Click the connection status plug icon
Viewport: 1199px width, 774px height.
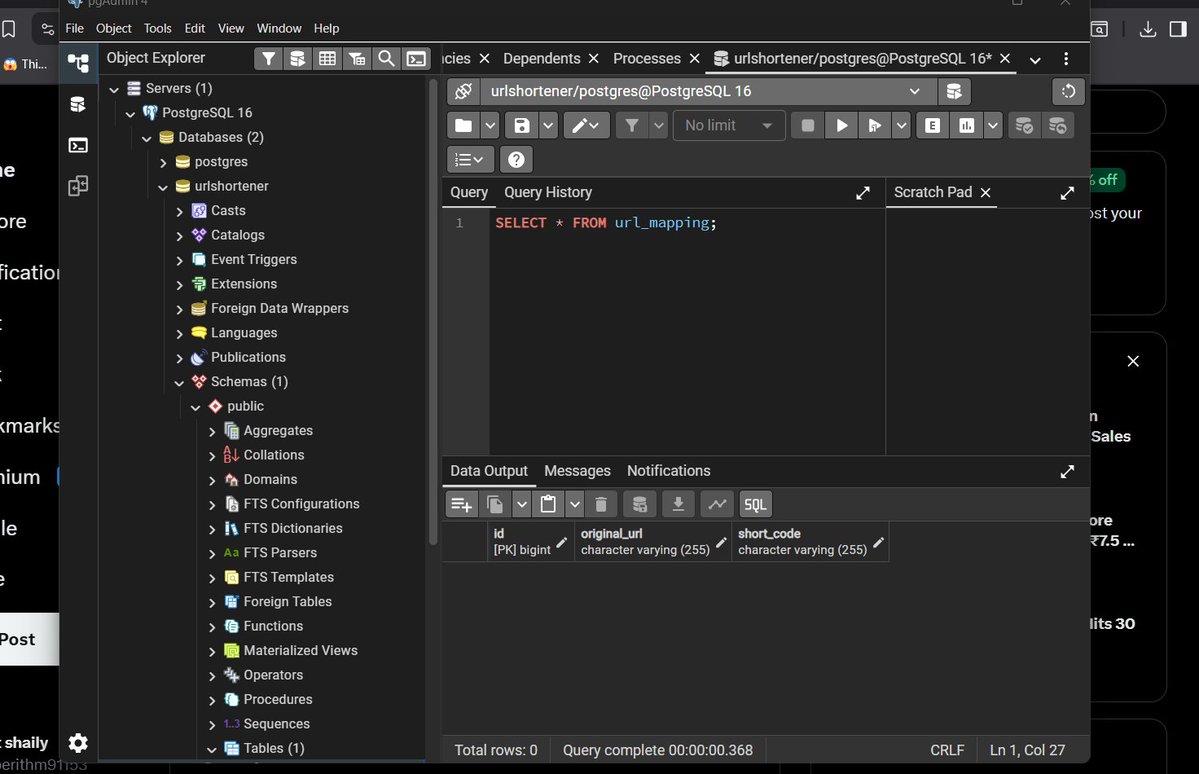click(x=463, y=91)
